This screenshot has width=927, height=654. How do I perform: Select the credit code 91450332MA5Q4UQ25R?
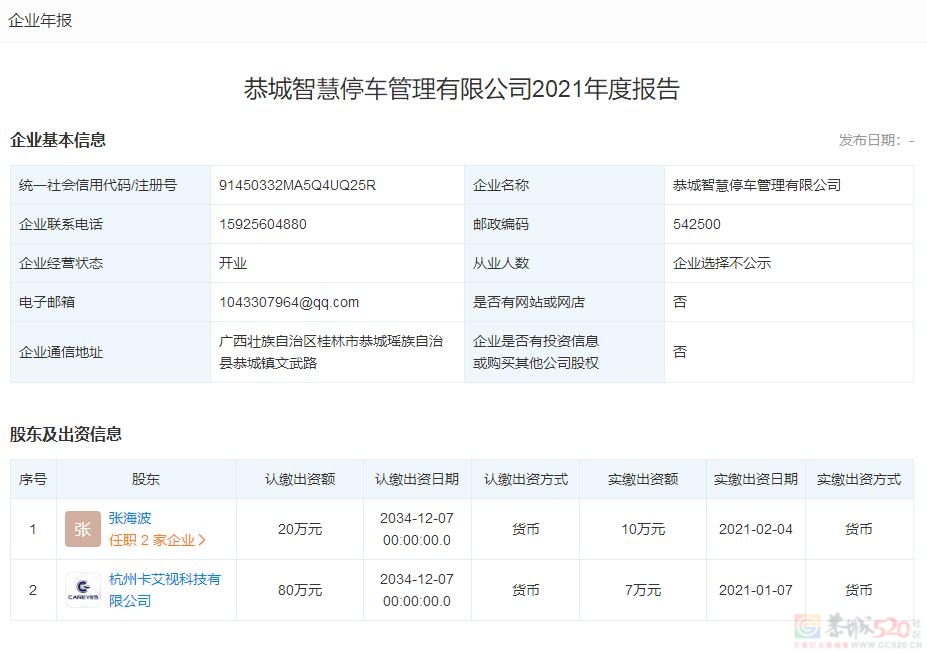pyautogui.click(x=297, y=185)
